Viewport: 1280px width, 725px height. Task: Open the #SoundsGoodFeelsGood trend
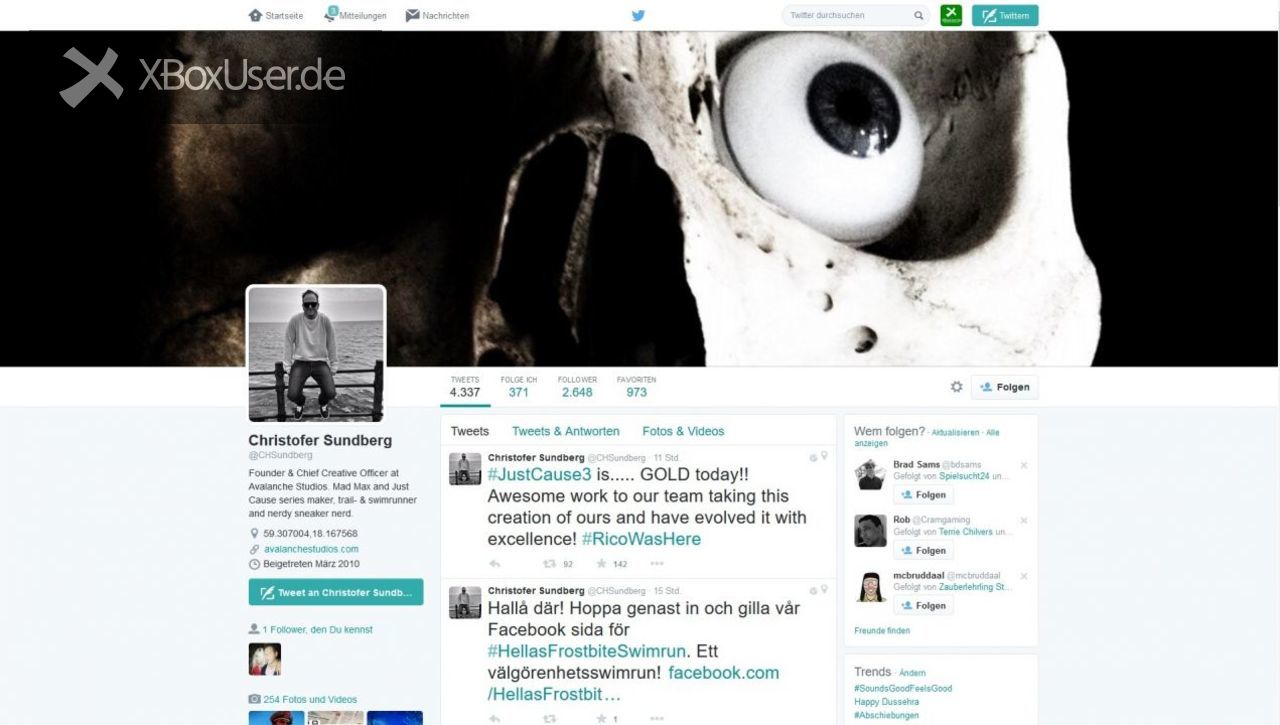pos(903,689)
